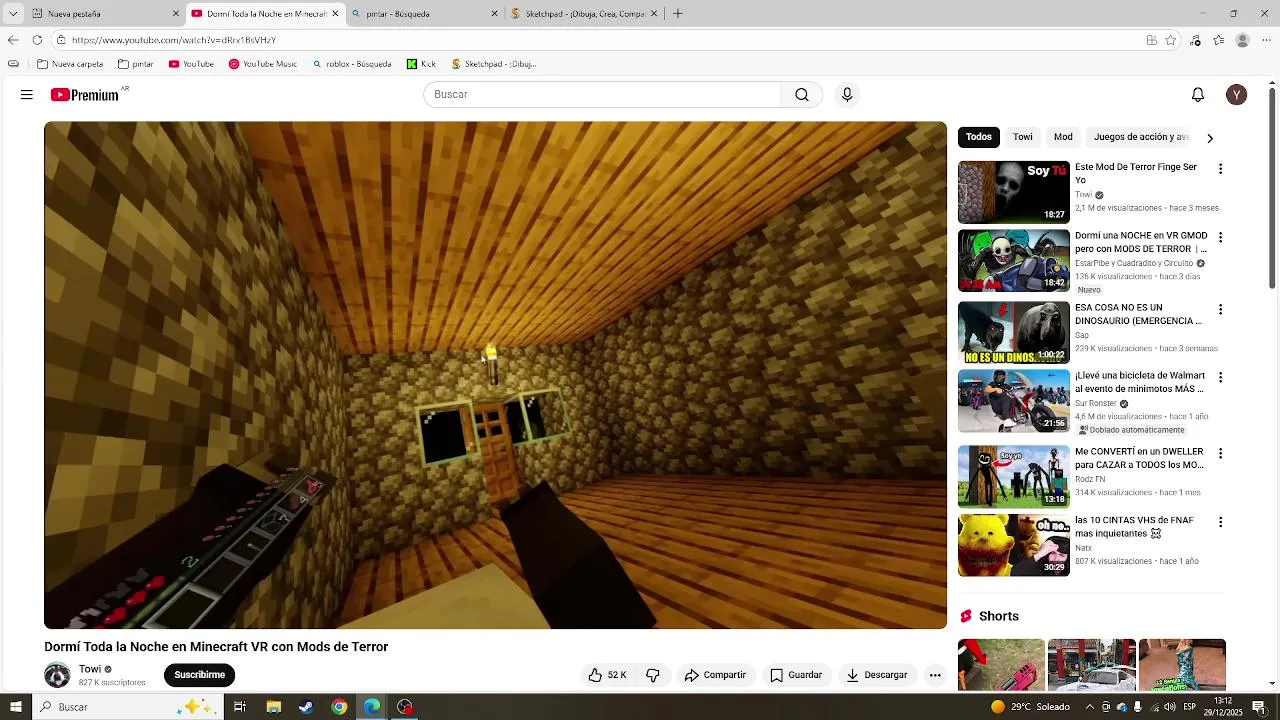Open options for 'Dormí una NOCHE en VR GMOD'
Image resolution: width=1280 pixels, height=720 pixels.
(x=1220, y=237)
